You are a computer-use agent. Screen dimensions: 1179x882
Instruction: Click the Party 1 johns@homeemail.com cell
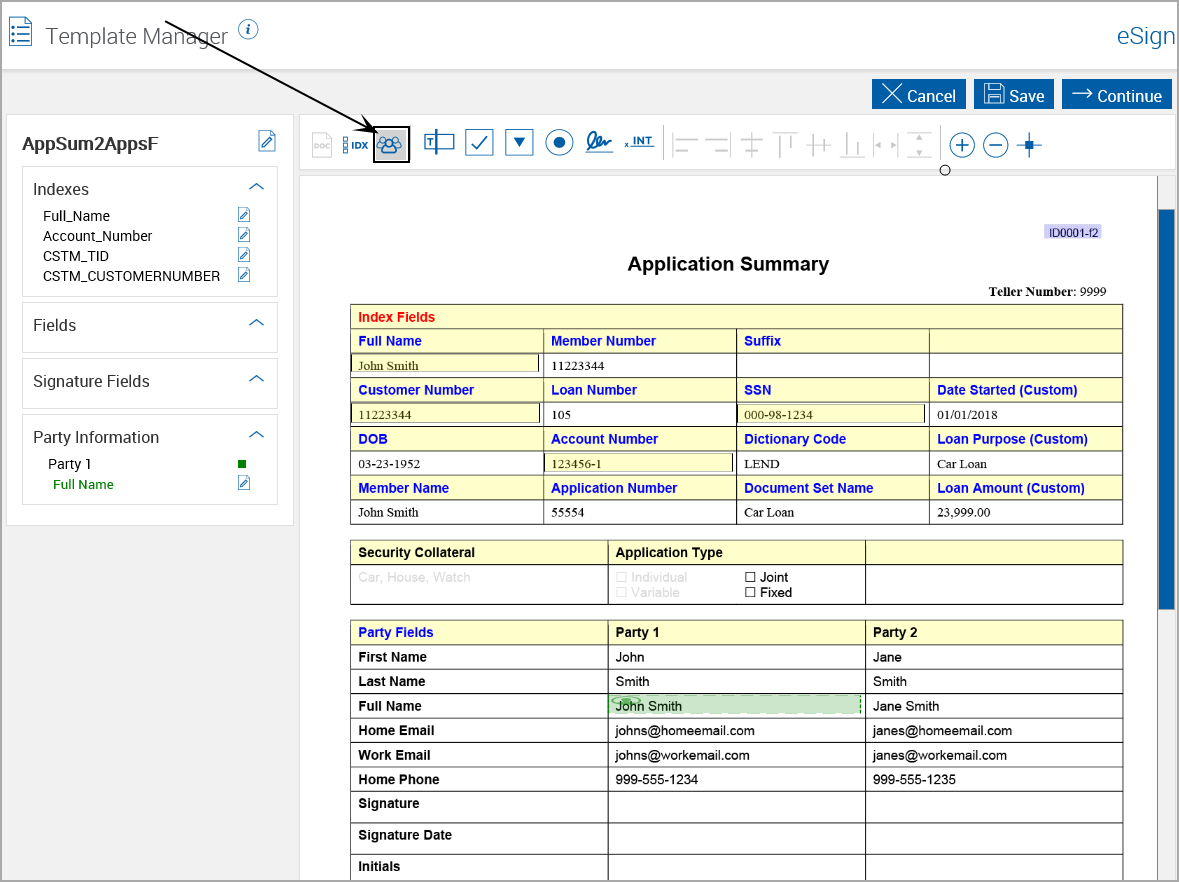coord(736,730)
